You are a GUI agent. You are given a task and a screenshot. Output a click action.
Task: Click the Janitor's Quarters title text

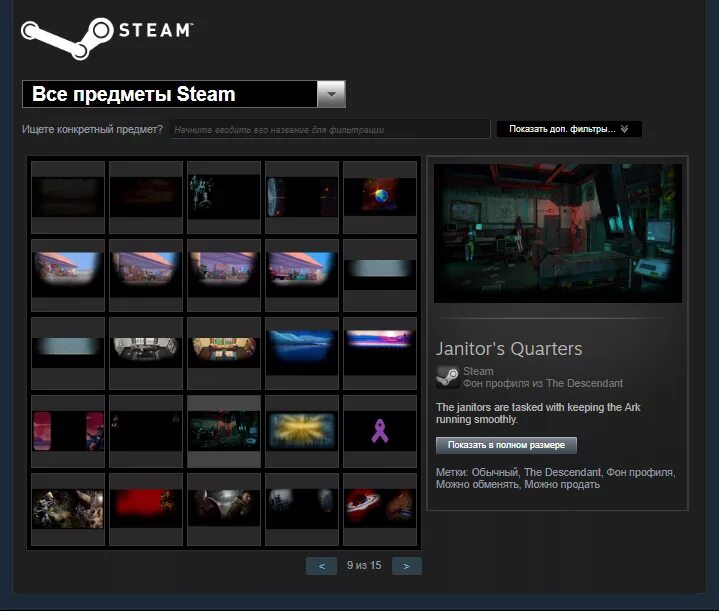(509, 349)
